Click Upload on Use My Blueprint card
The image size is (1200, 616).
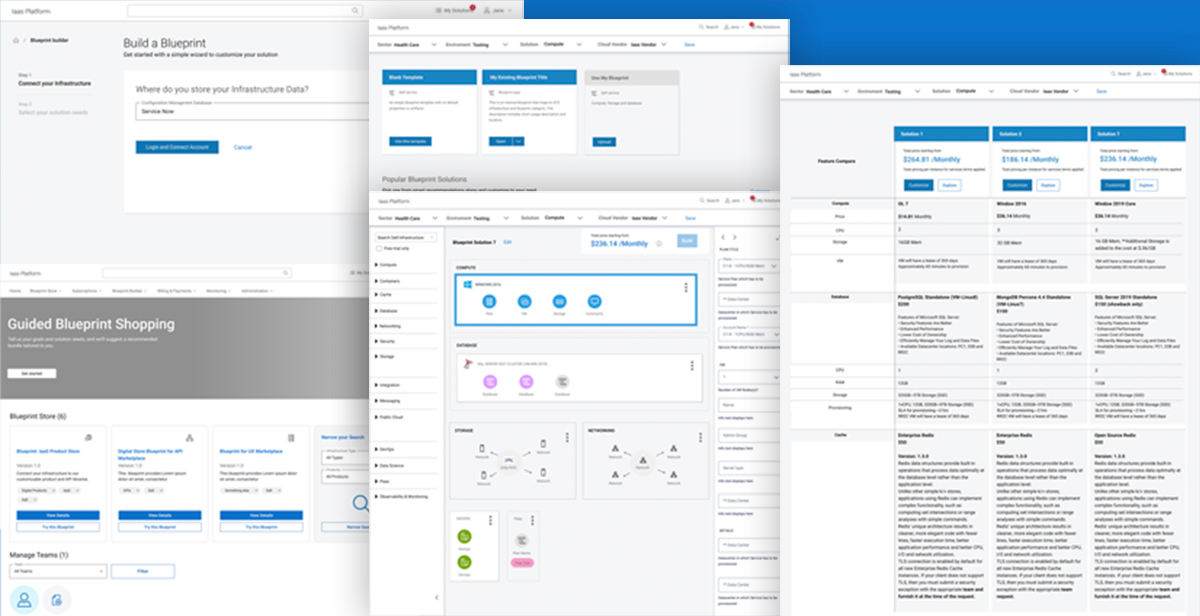coord(605,142)
